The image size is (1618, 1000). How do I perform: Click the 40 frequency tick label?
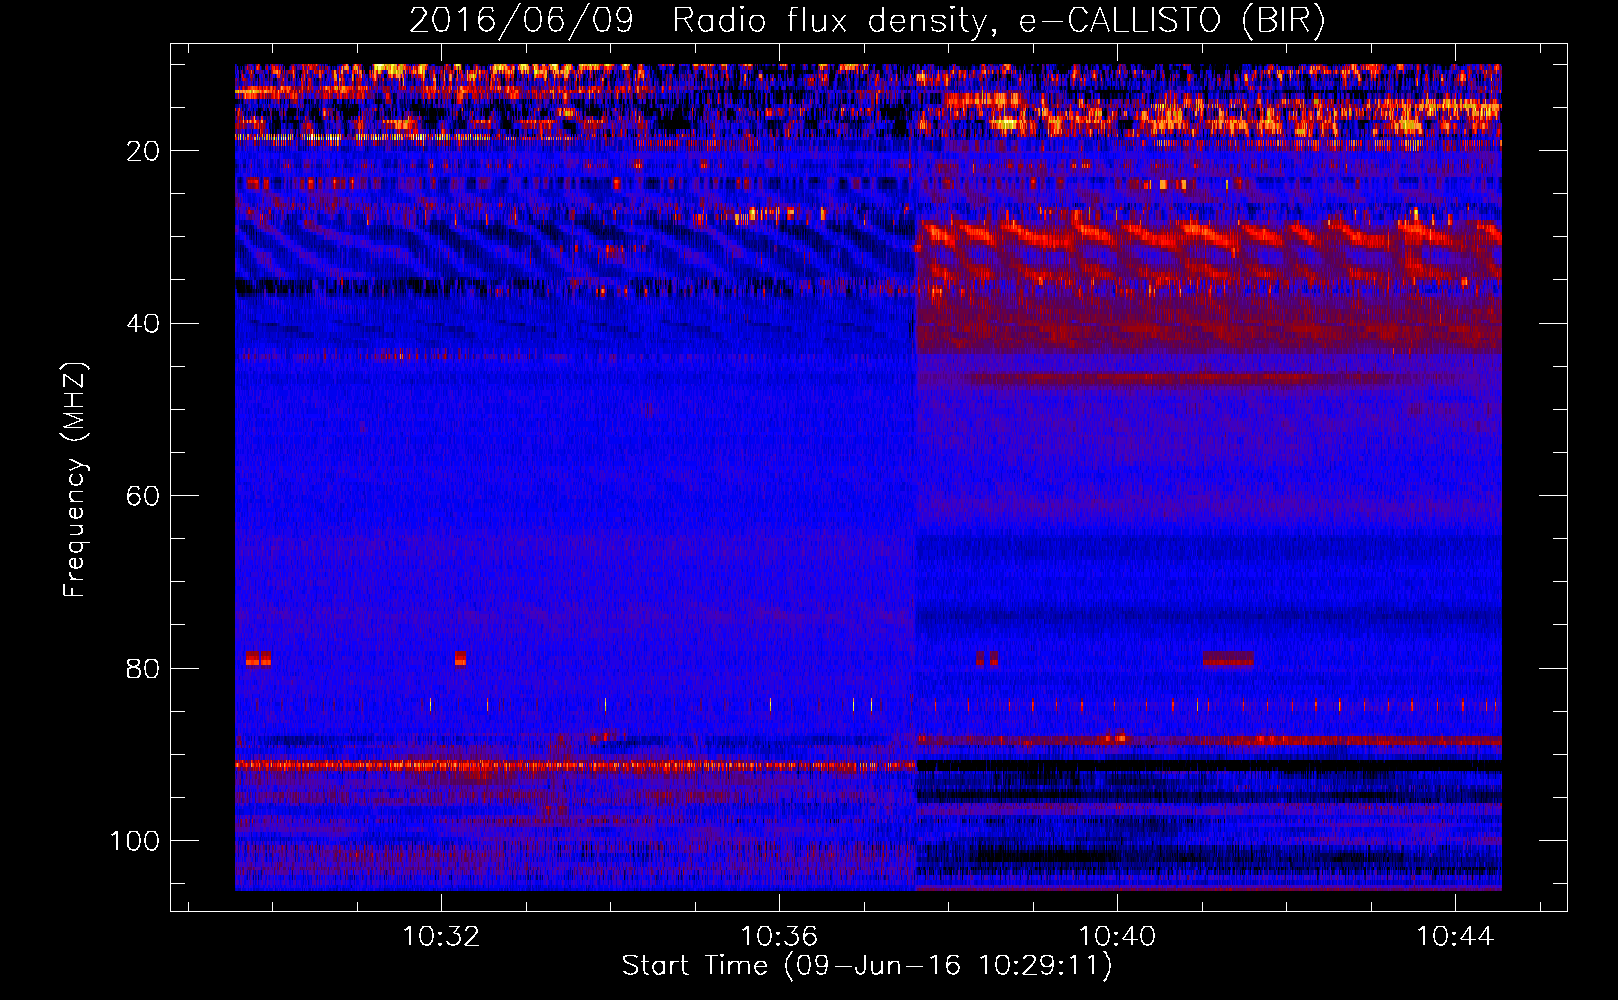point(143,324)
